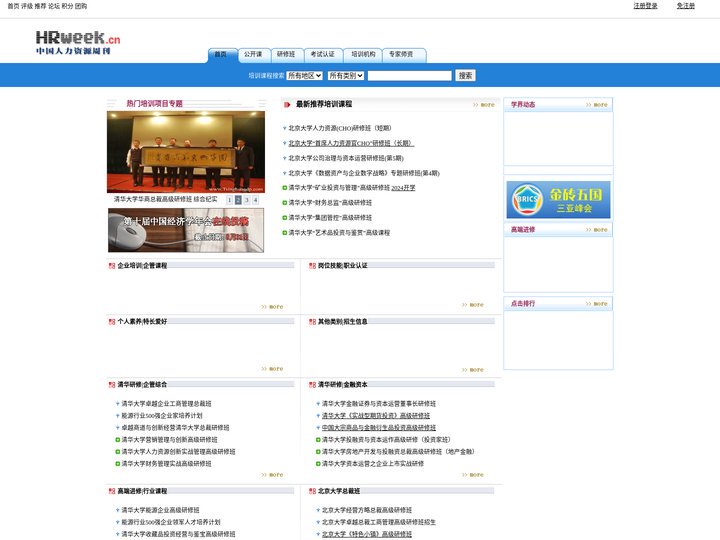720x540 pixels.
Task: Open the 研修班 tab
Action: pyautogui.click(x=287, y=55)
